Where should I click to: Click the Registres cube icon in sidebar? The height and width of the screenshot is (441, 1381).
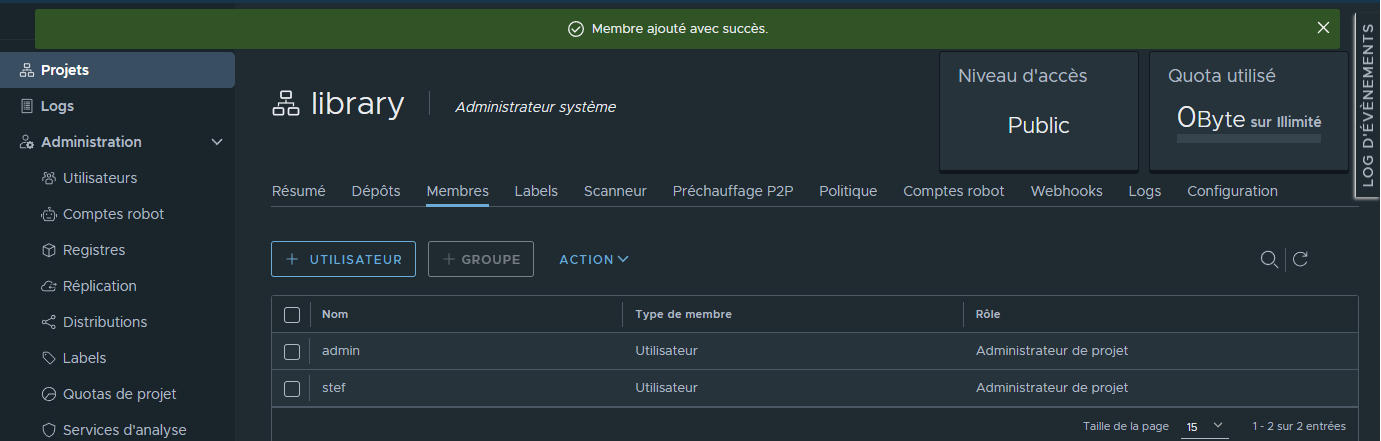pos(48,250)
